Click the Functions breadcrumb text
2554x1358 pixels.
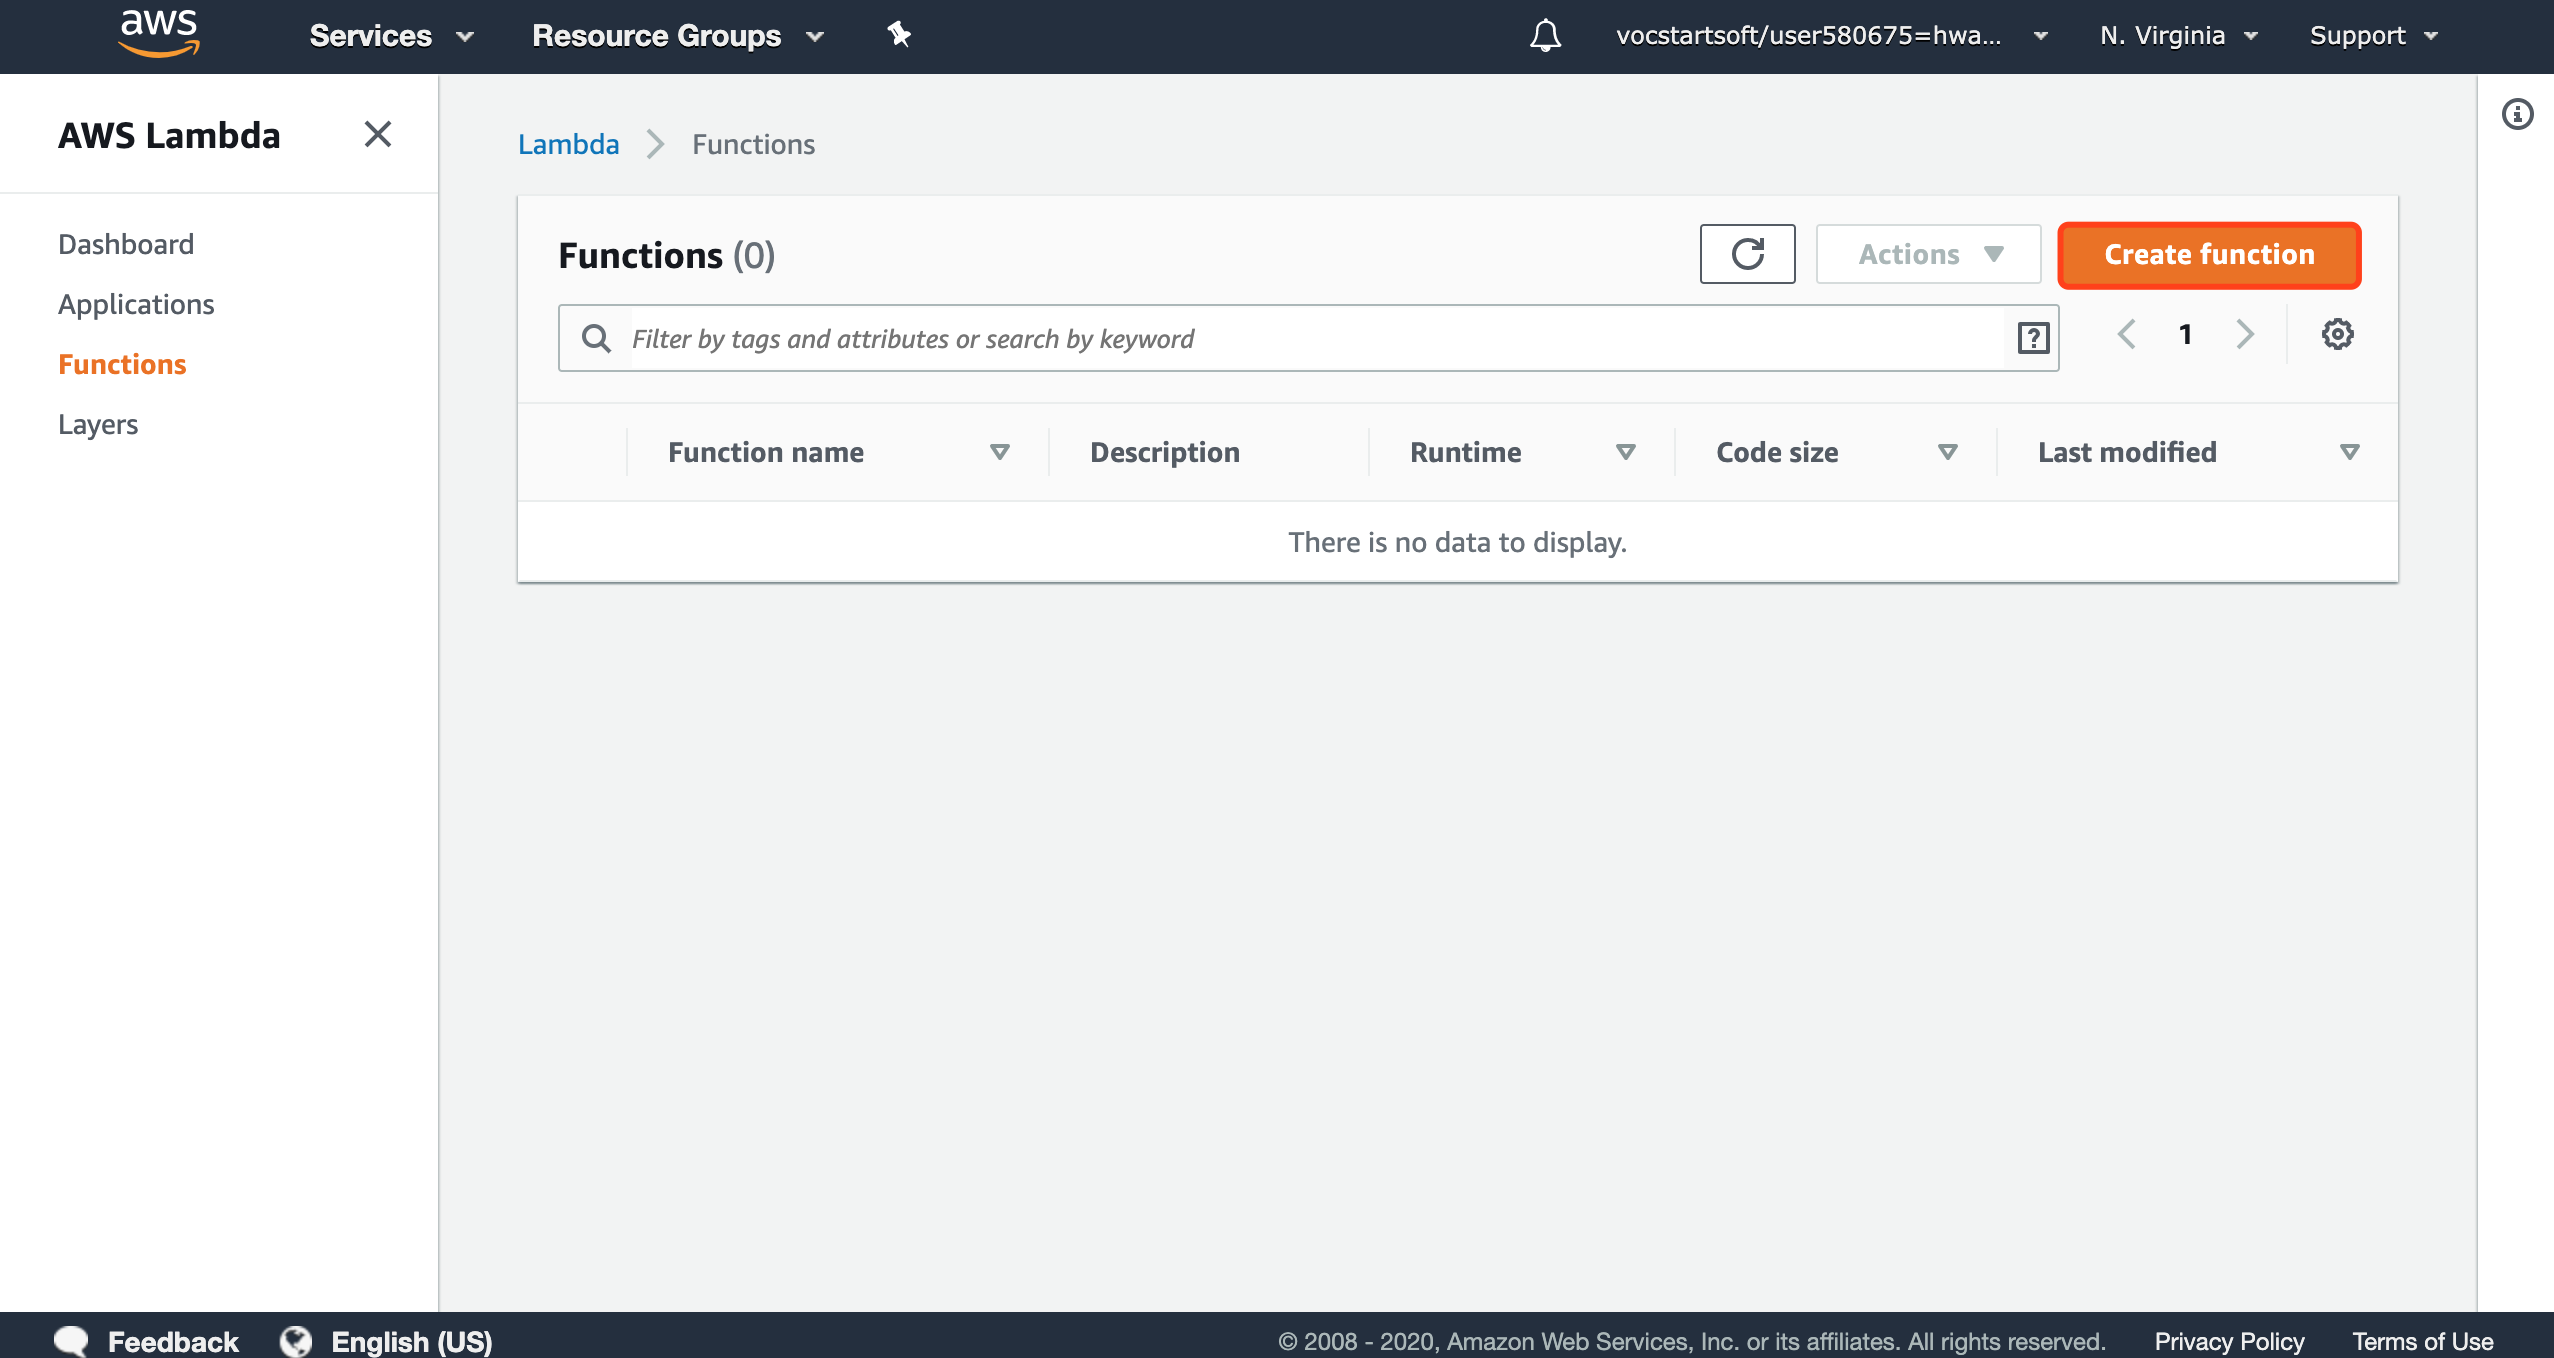tap(754, 144)
